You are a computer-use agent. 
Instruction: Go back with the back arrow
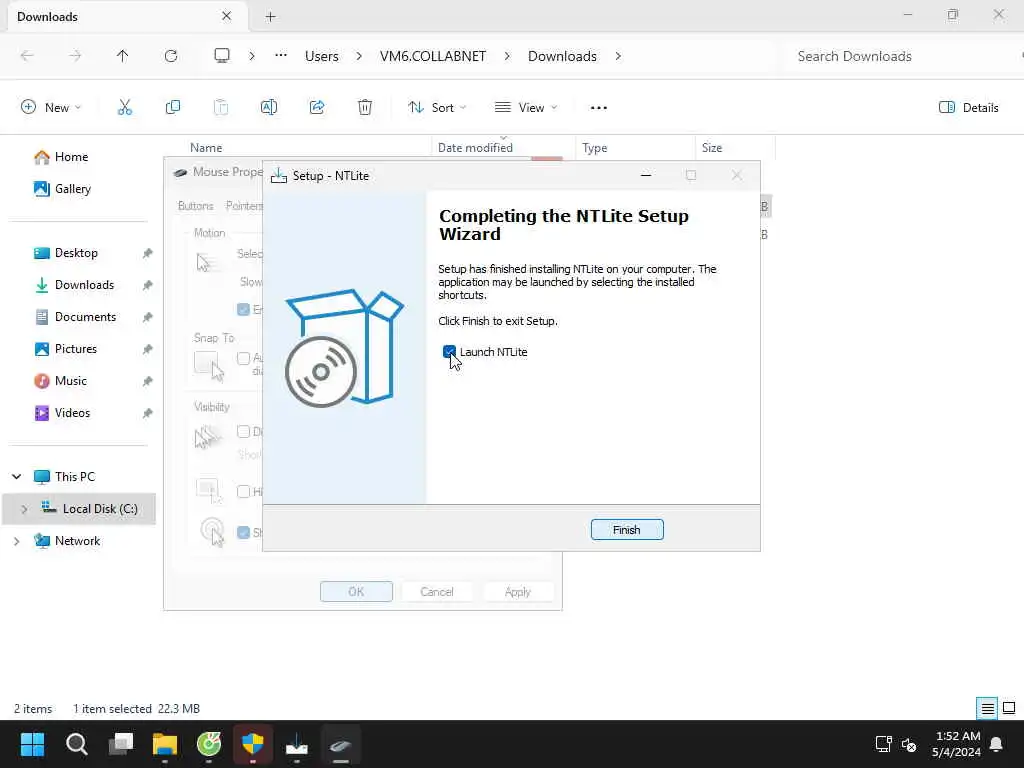(27, 56)
